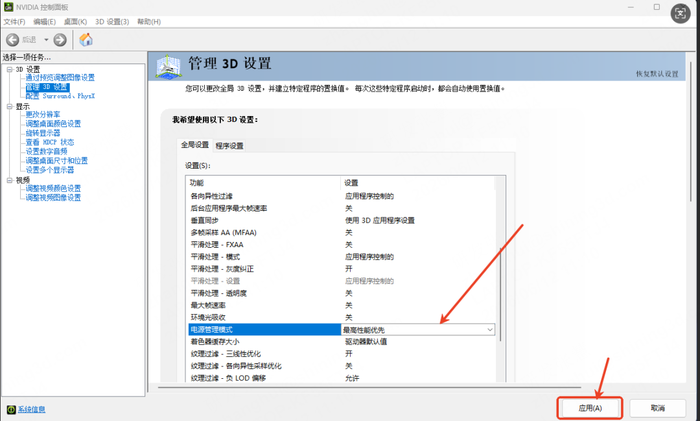Select the 最大帧速率 setting row
The width and height of the screenshot is (700, 421).
tap(342, 305)
